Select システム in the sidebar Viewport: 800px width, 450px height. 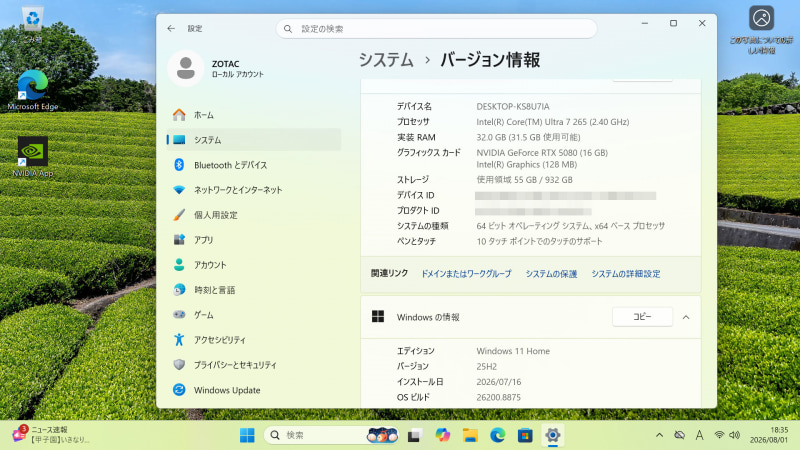pyautogui.click(x=254, y=140)
